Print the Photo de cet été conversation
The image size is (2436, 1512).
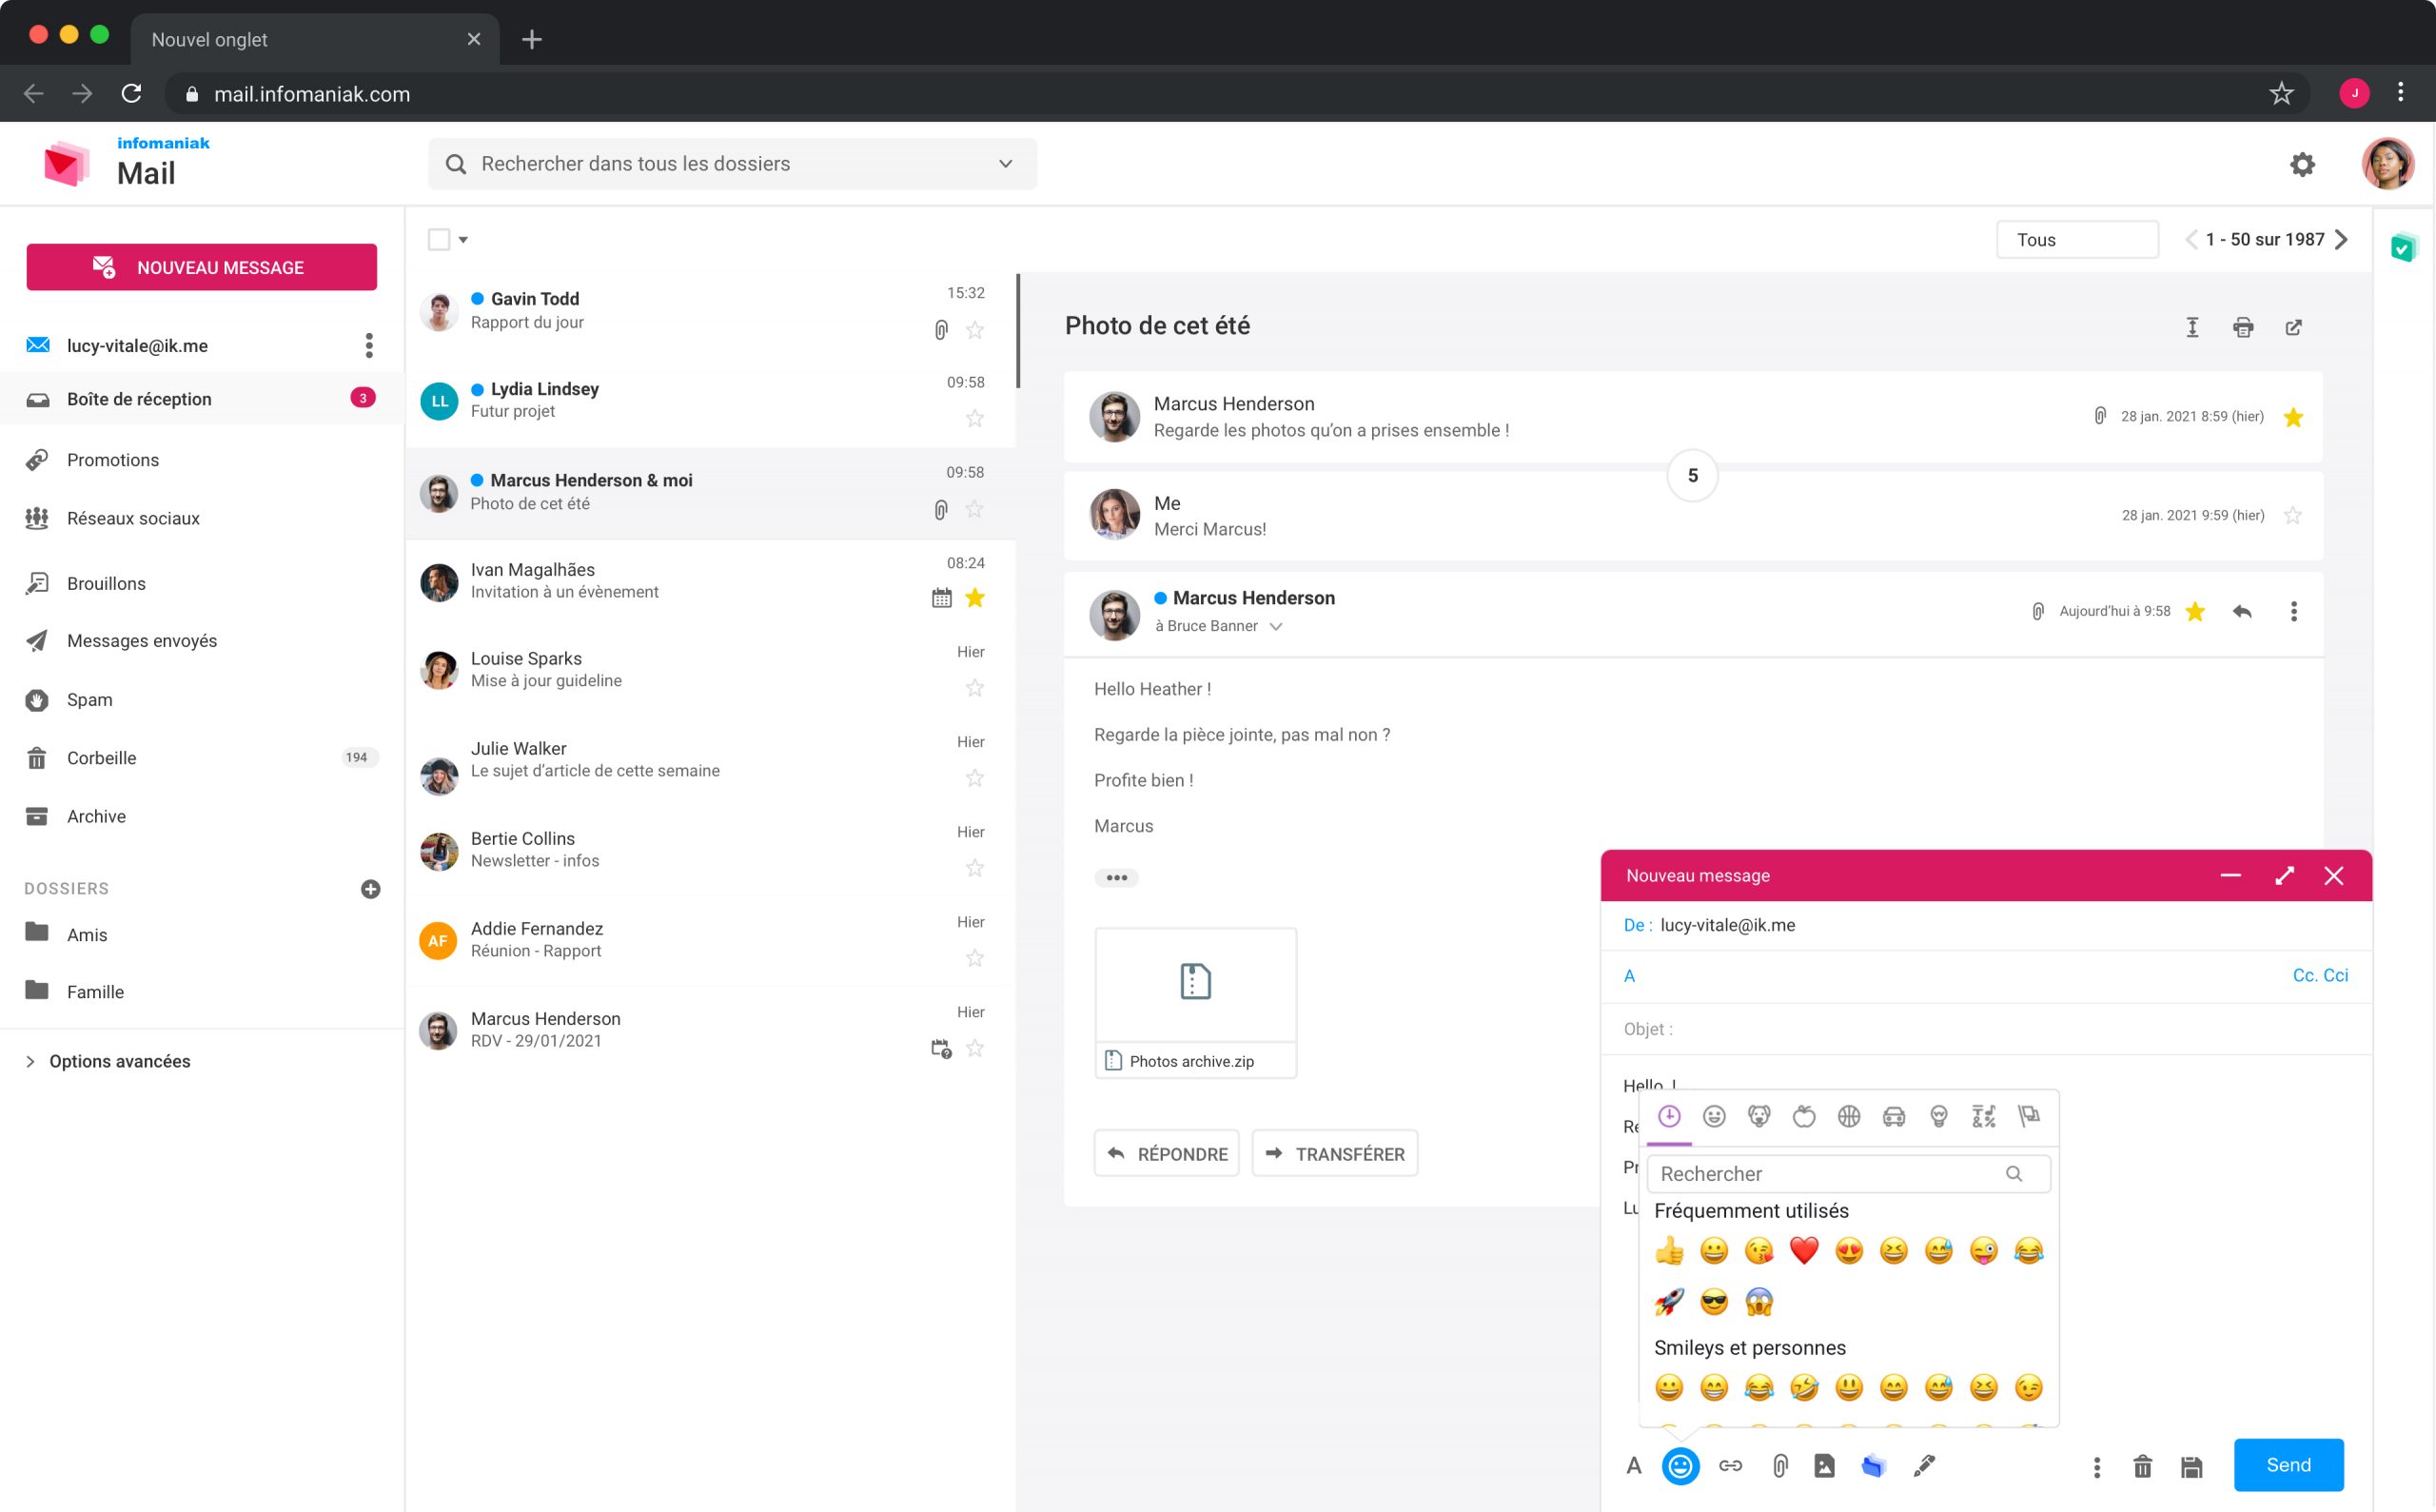coord(2243,327)
